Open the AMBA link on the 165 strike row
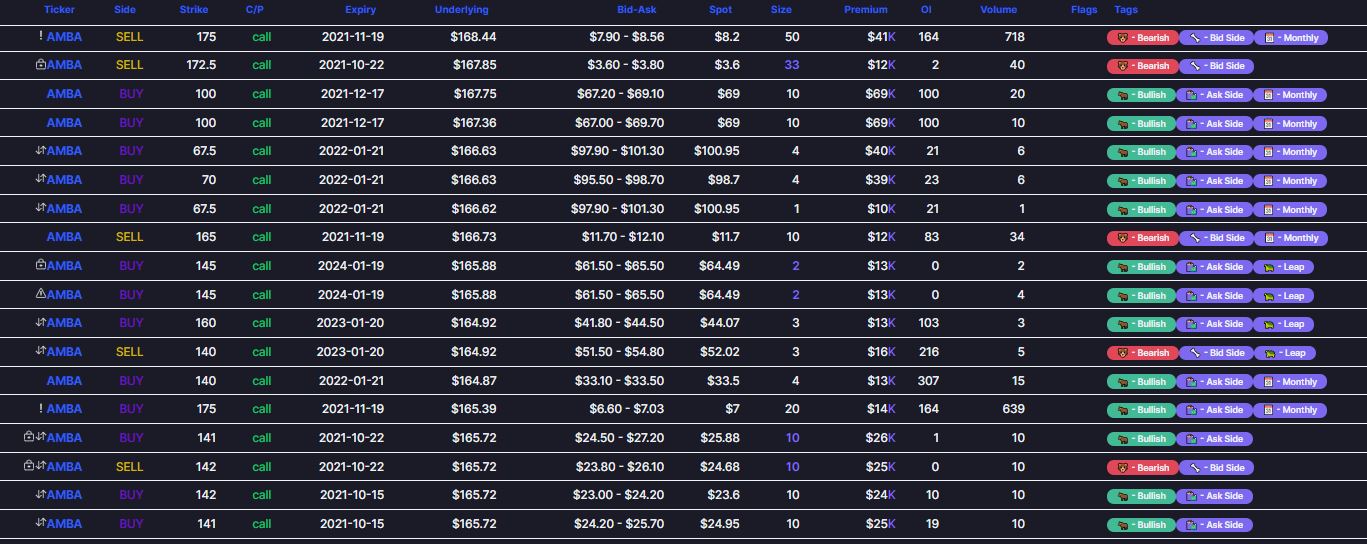Viewport: 1367px width, 544px height. (64, 237)
